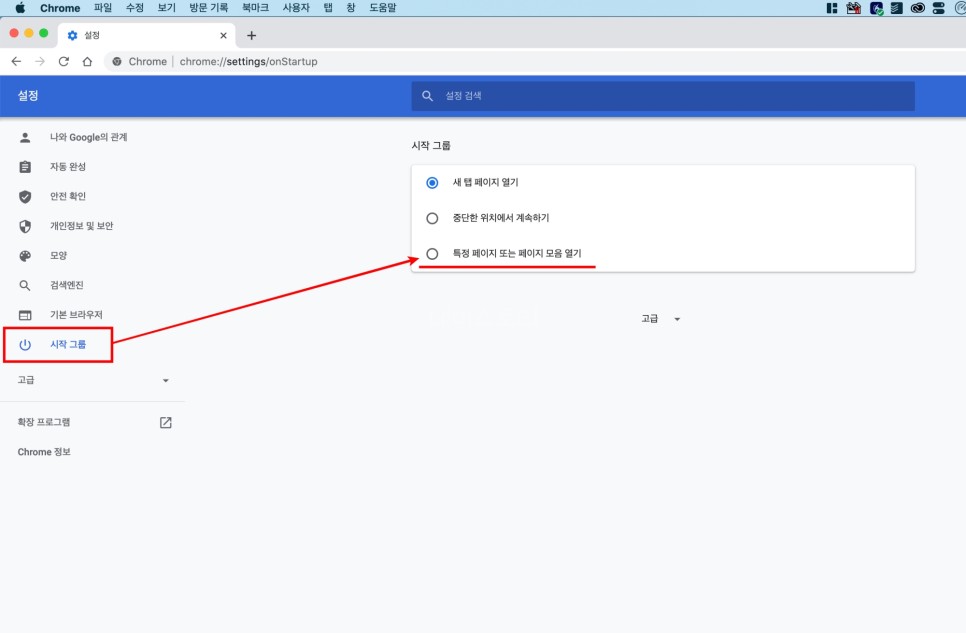The image size is (966, 633).
Task: Open Control Center in the macOS menu bar
Action: [938, 7]
